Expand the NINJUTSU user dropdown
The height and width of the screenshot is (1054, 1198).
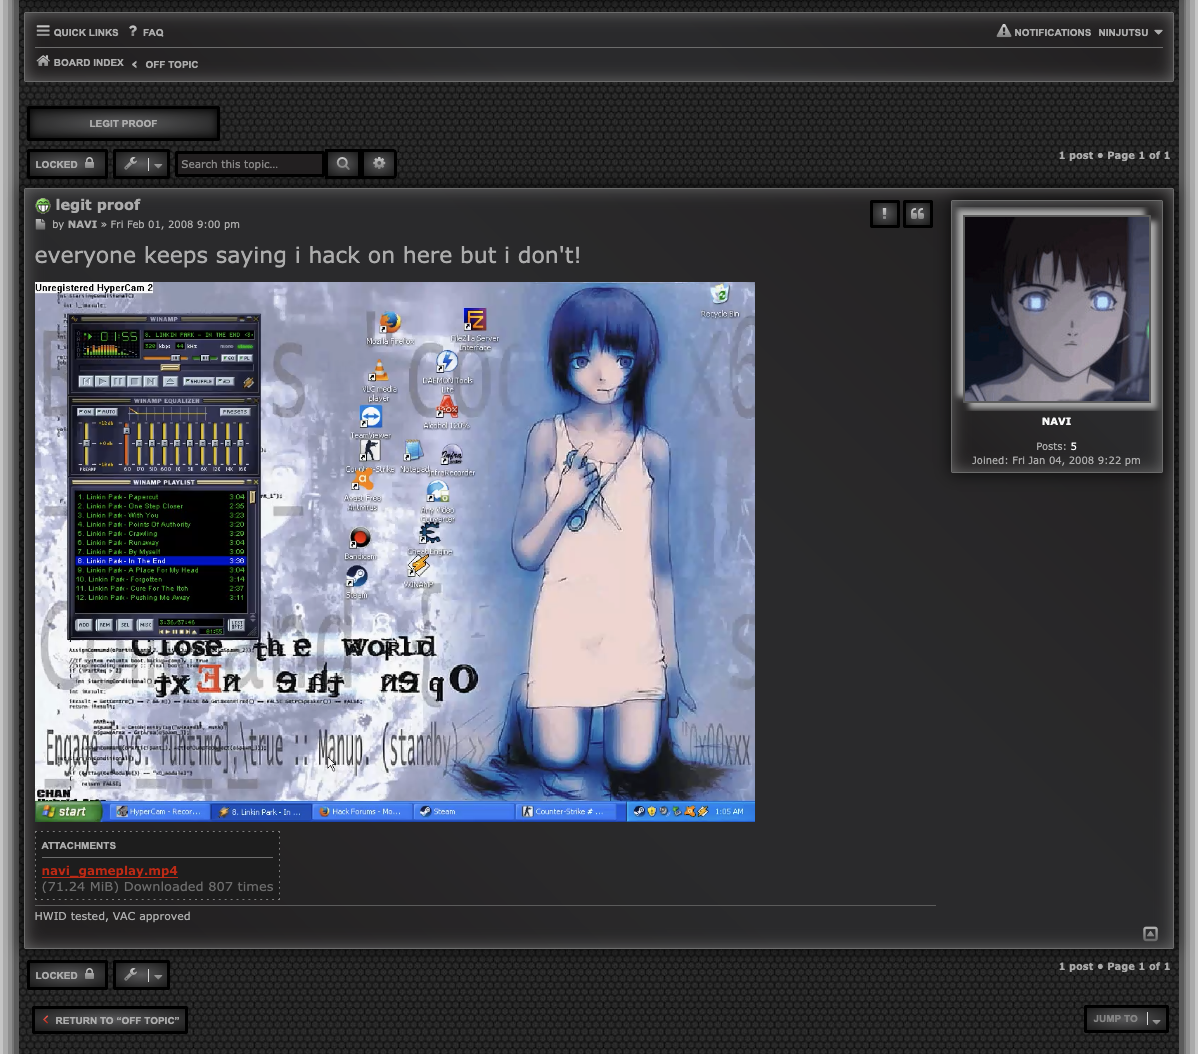click(1131, 32)
